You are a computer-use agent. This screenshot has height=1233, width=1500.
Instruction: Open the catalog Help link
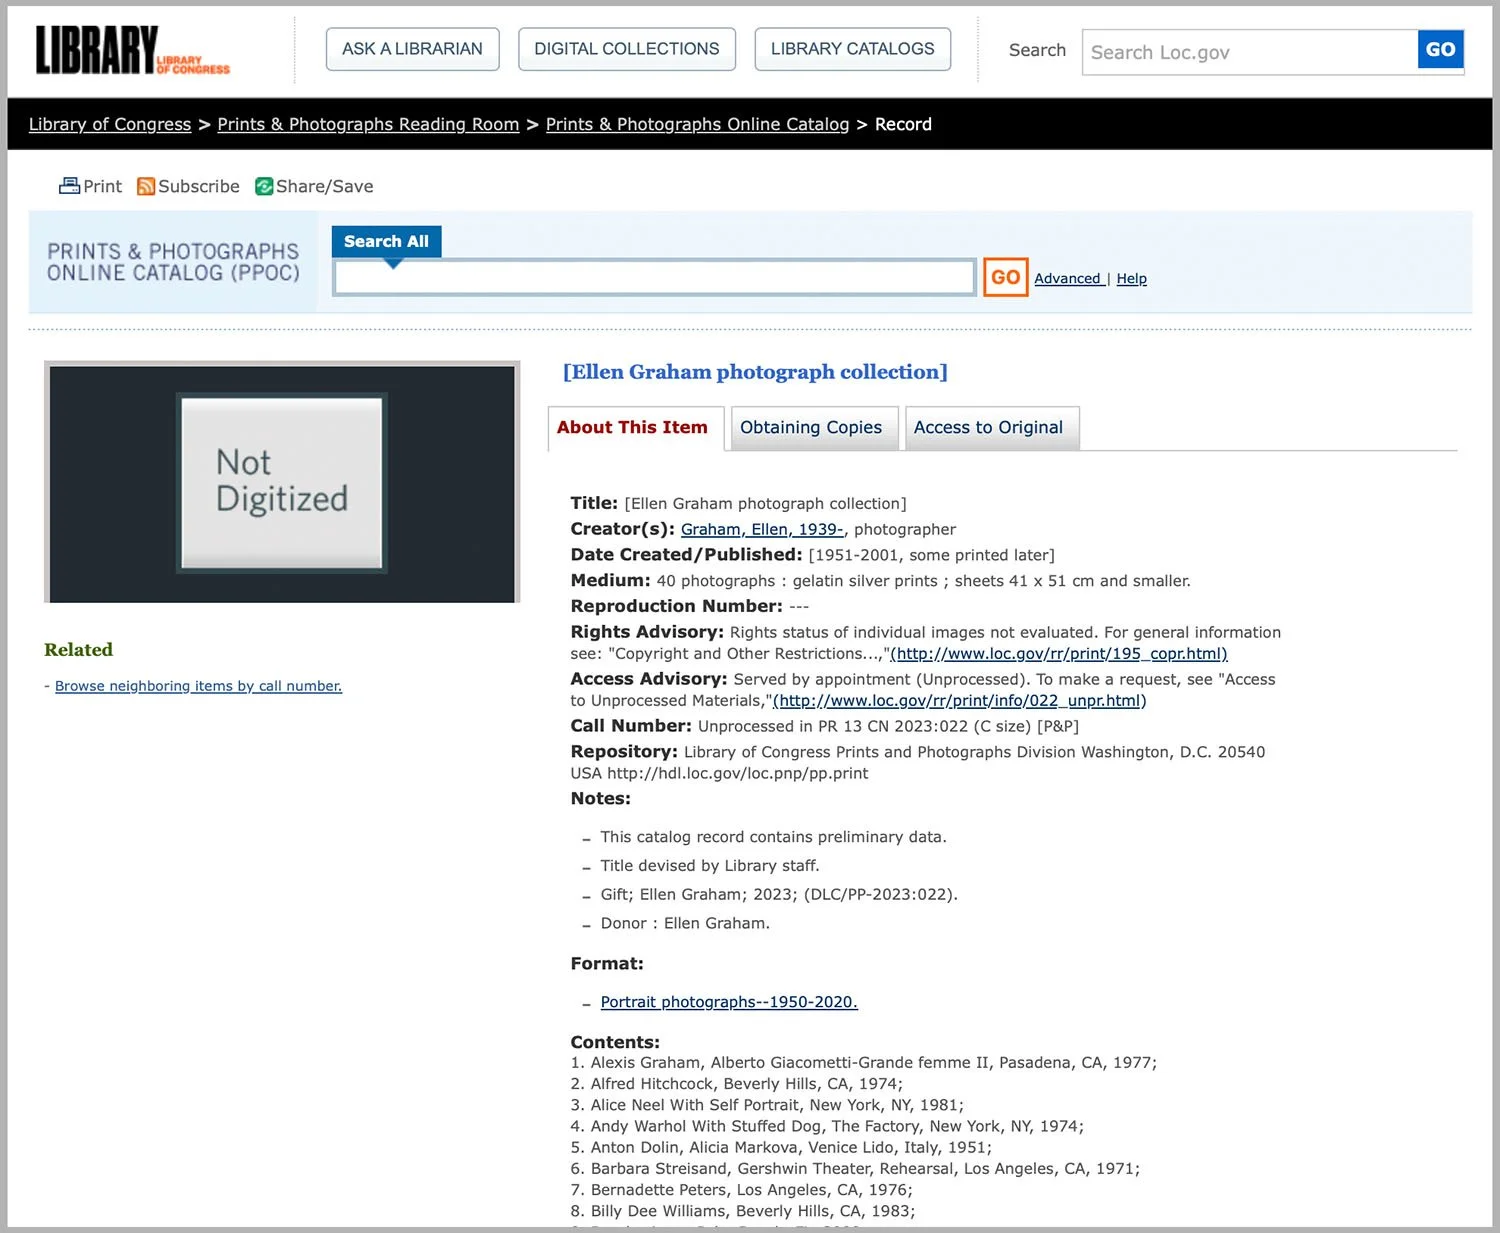click(1131, 279)
